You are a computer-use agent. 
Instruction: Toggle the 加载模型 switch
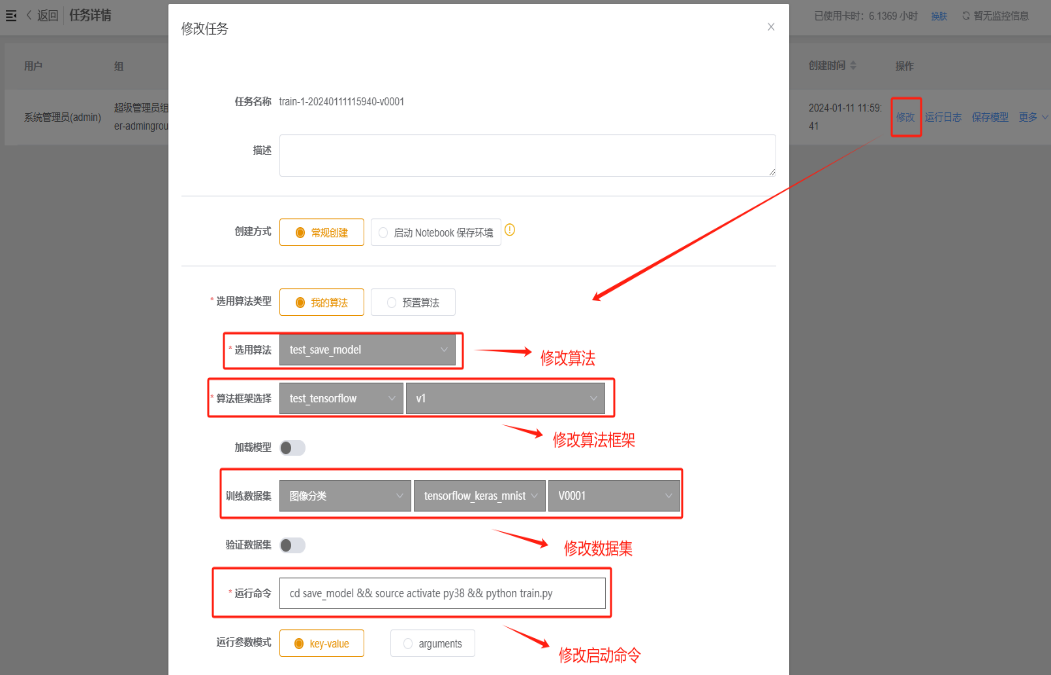click(x=292, y=448)
